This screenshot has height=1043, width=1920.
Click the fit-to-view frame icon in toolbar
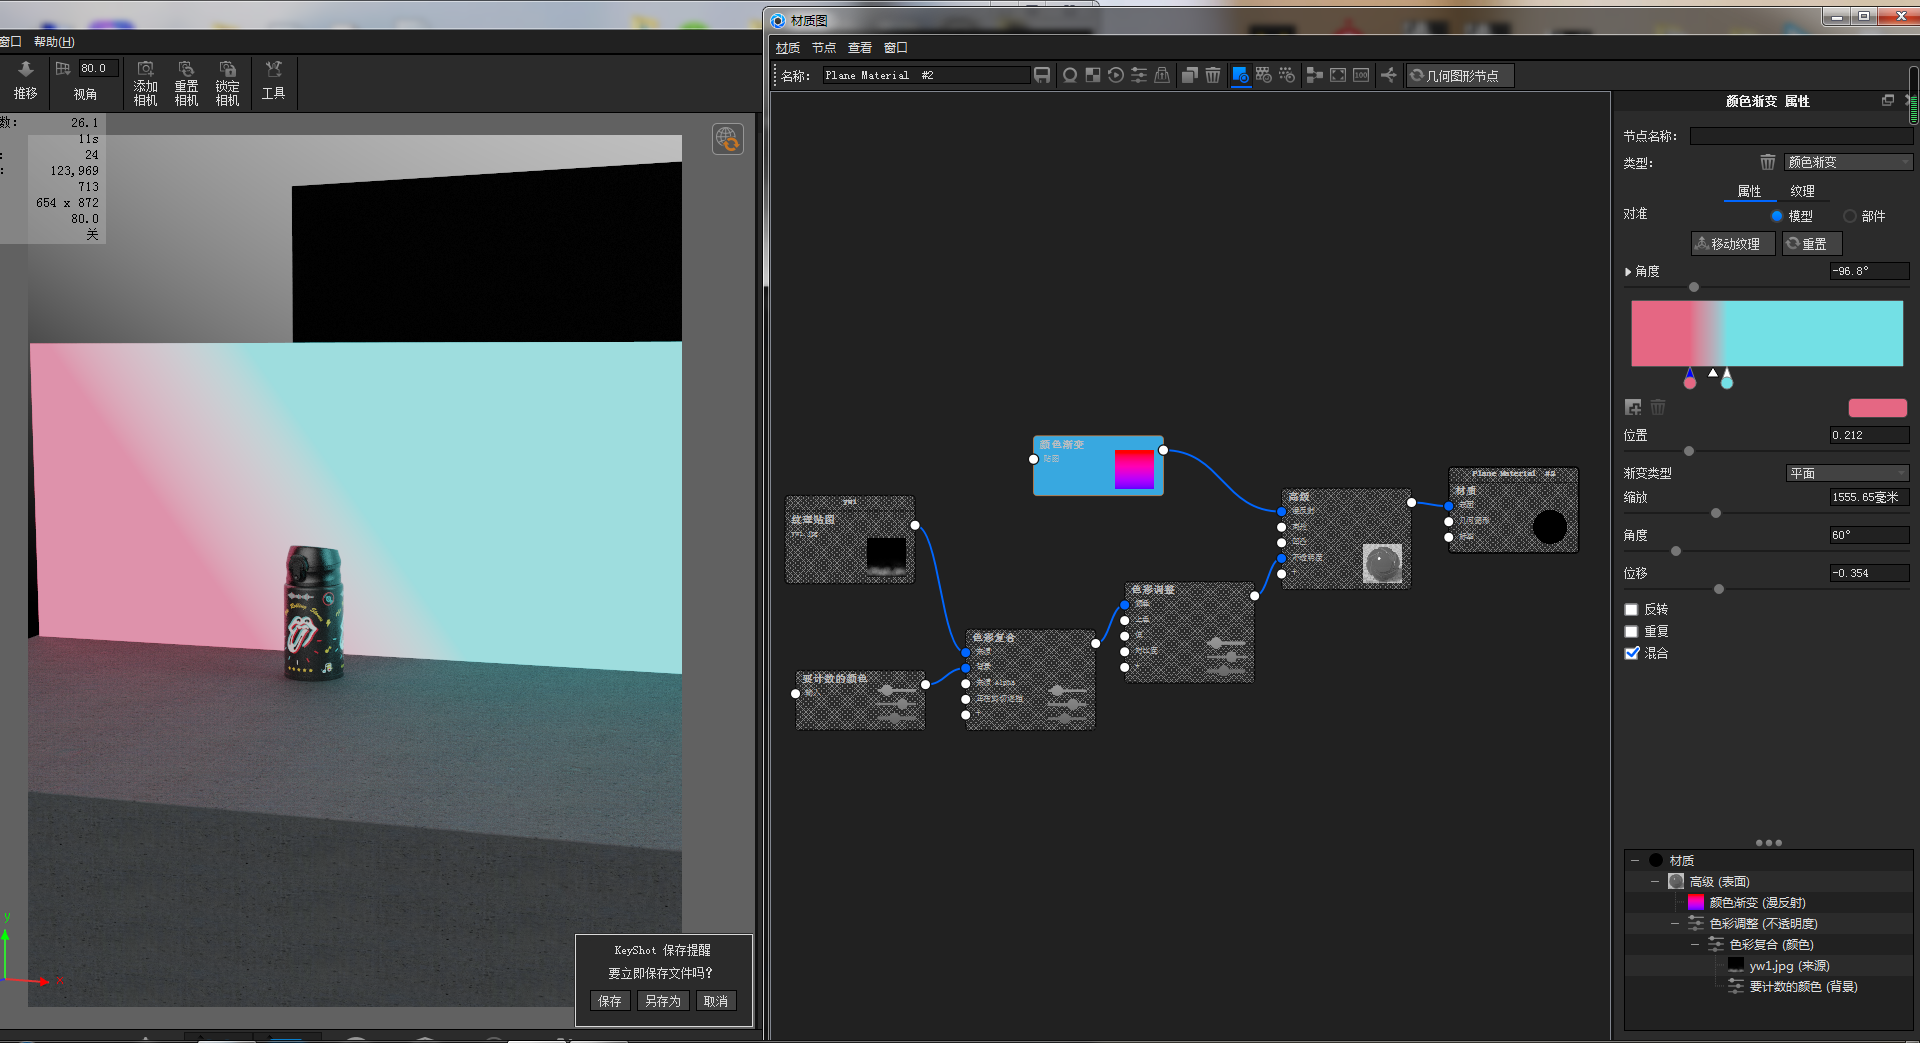[1337, 75]
